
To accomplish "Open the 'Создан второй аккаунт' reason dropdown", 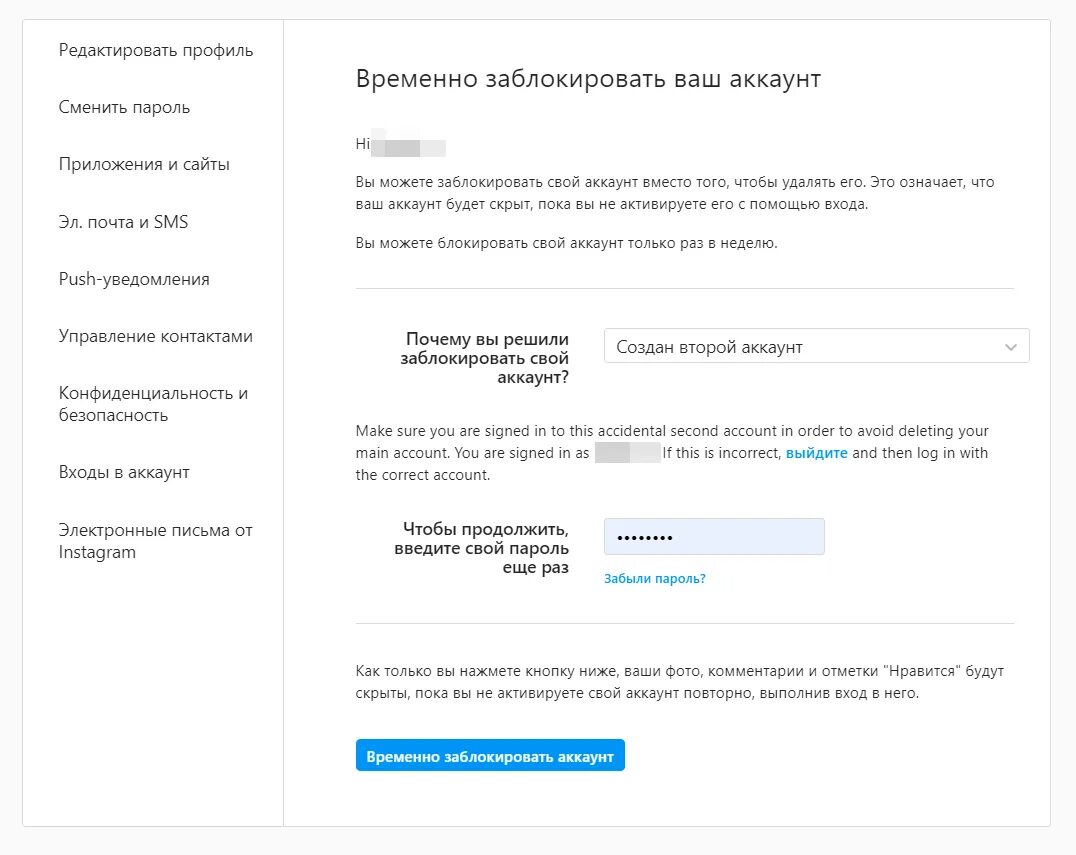I will pos(800,347).
